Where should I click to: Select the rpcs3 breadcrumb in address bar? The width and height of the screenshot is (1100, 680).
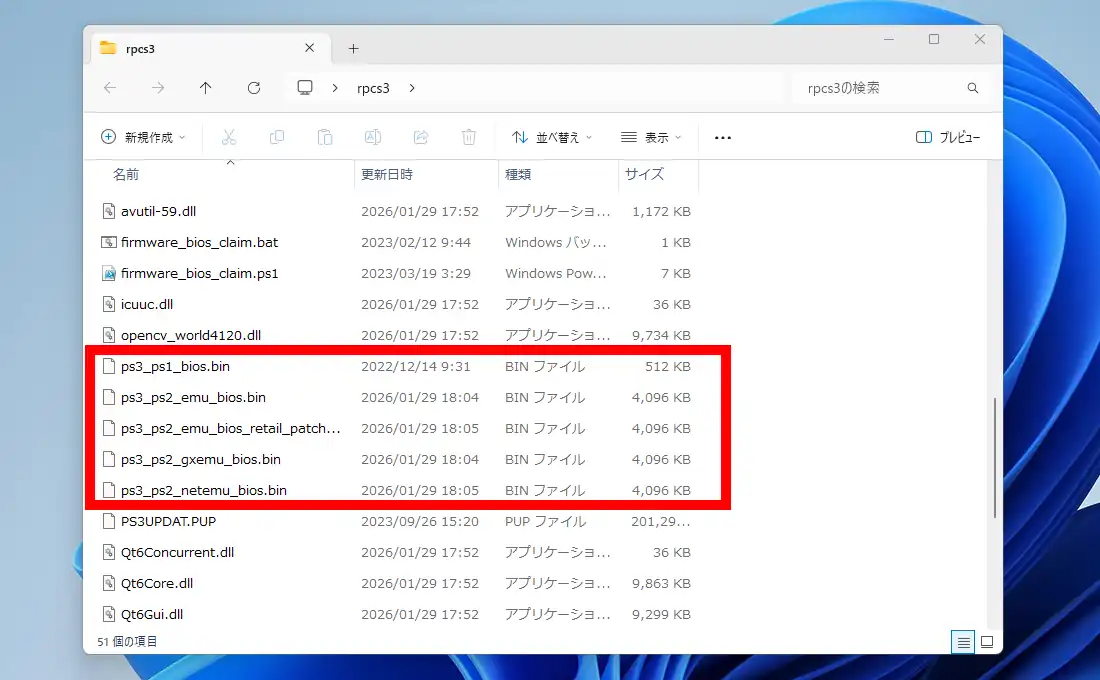click(373, 88)
